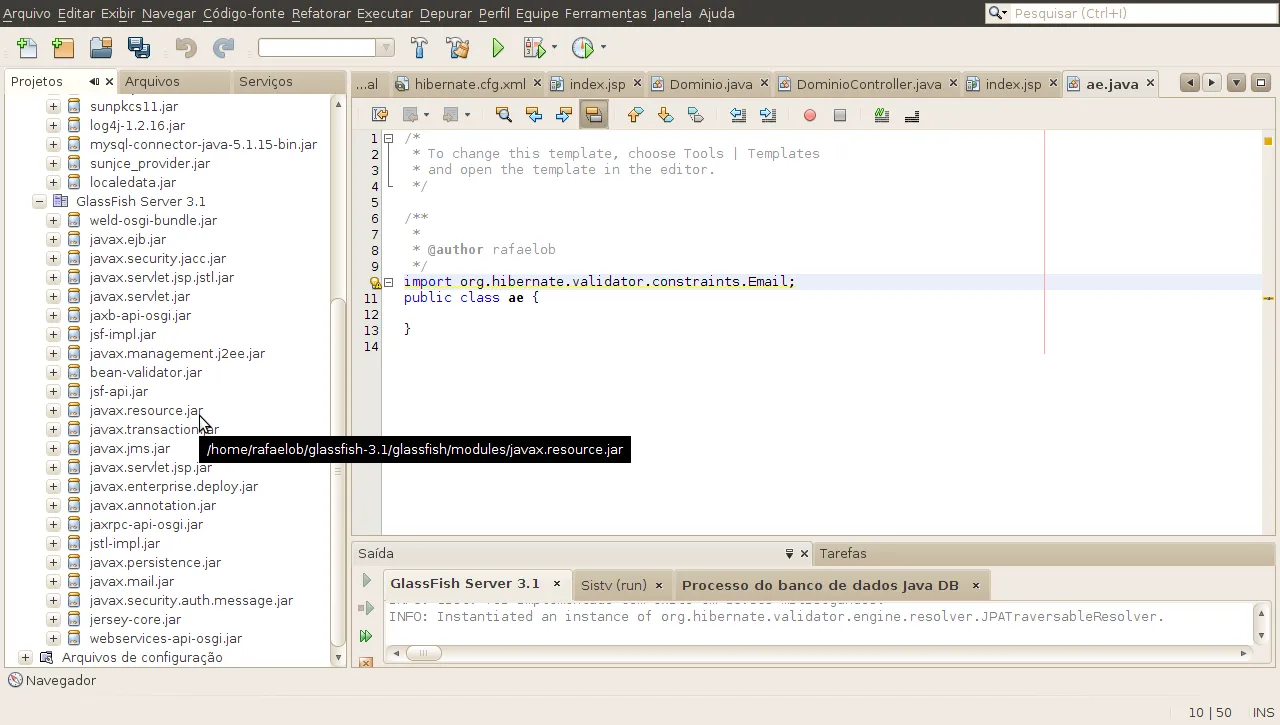Collapse the comment fold at line 1
This screenshot has width=1280, height=725.
coord(389,139)
